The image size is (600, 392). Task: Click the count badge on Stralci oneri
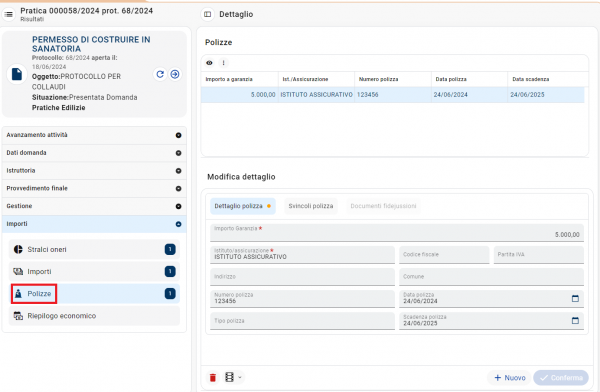(170, 249)
